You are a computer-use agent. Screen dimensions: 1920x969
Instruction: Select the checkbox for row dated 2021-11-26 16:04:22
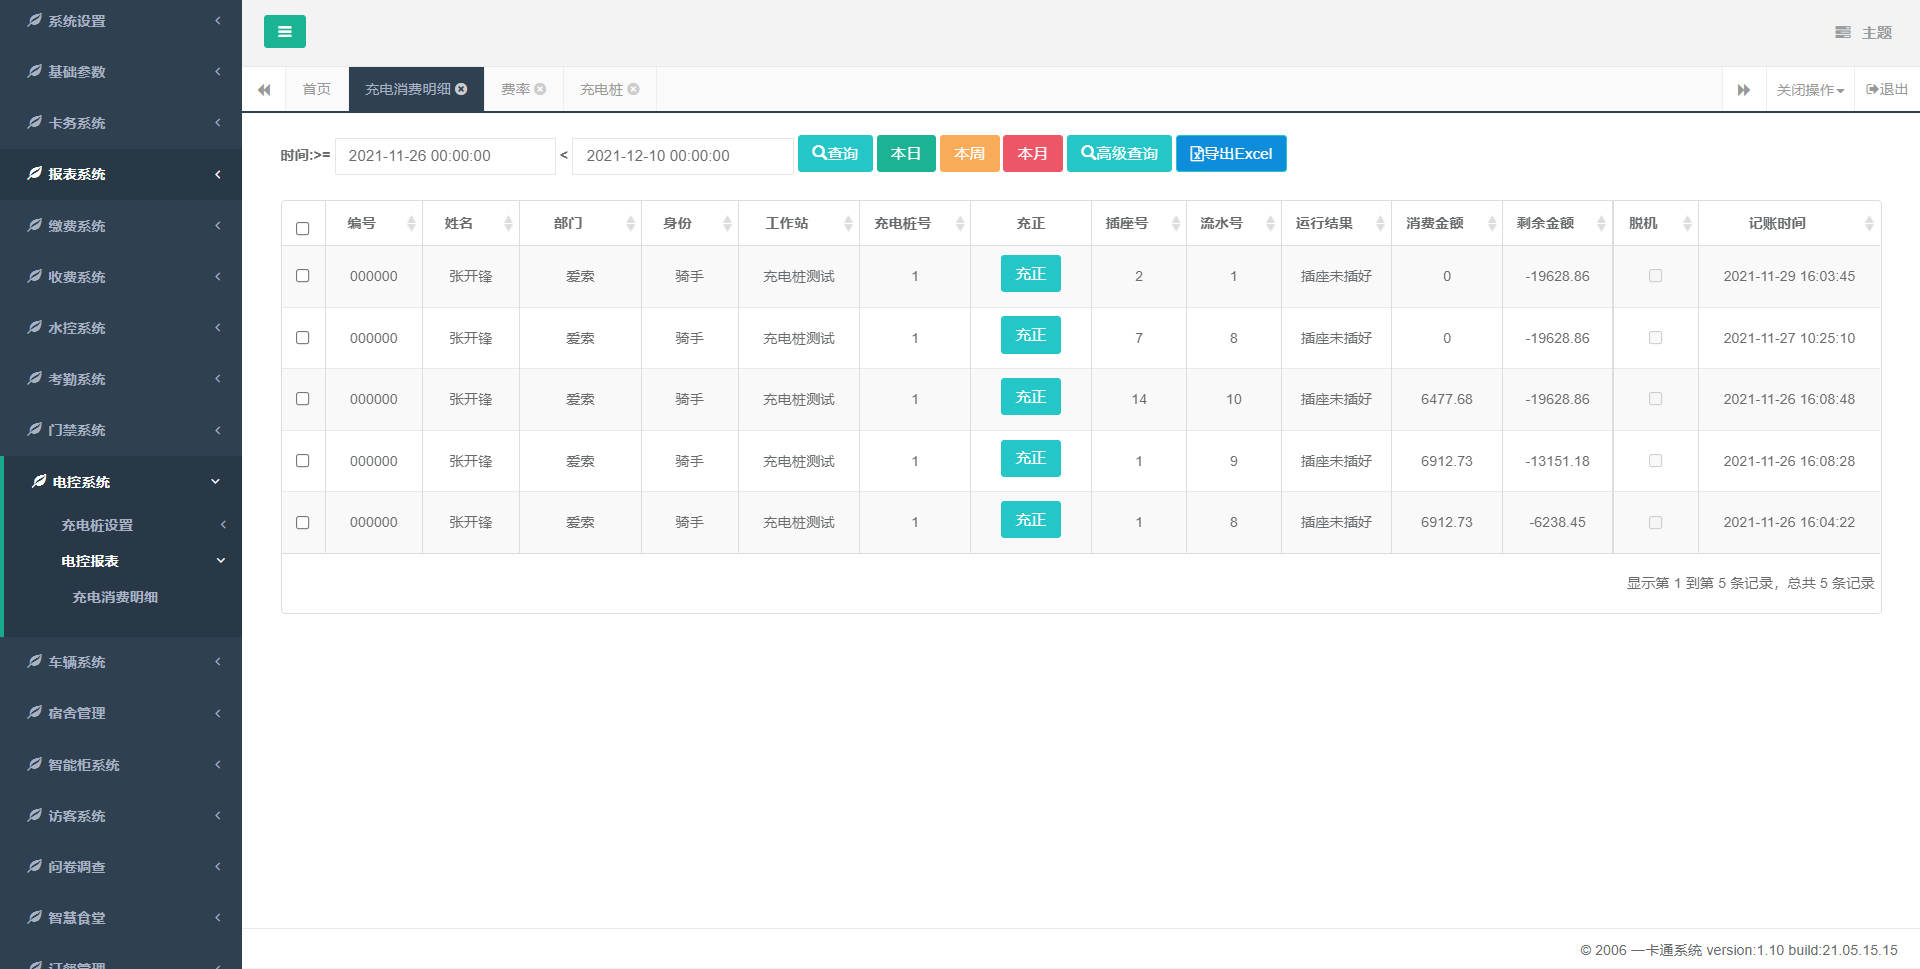coord(303,522)
